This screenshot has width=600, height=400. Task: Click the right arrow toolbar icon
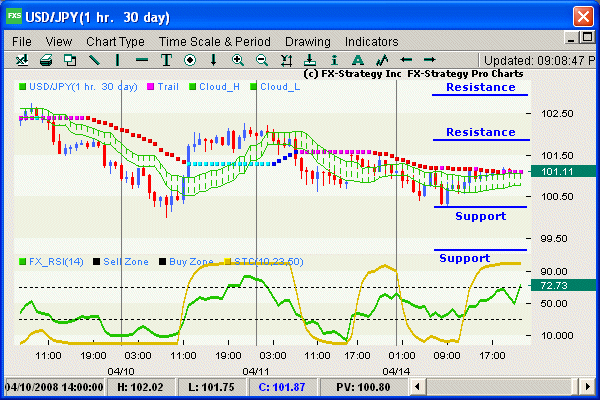pos(430,60)
